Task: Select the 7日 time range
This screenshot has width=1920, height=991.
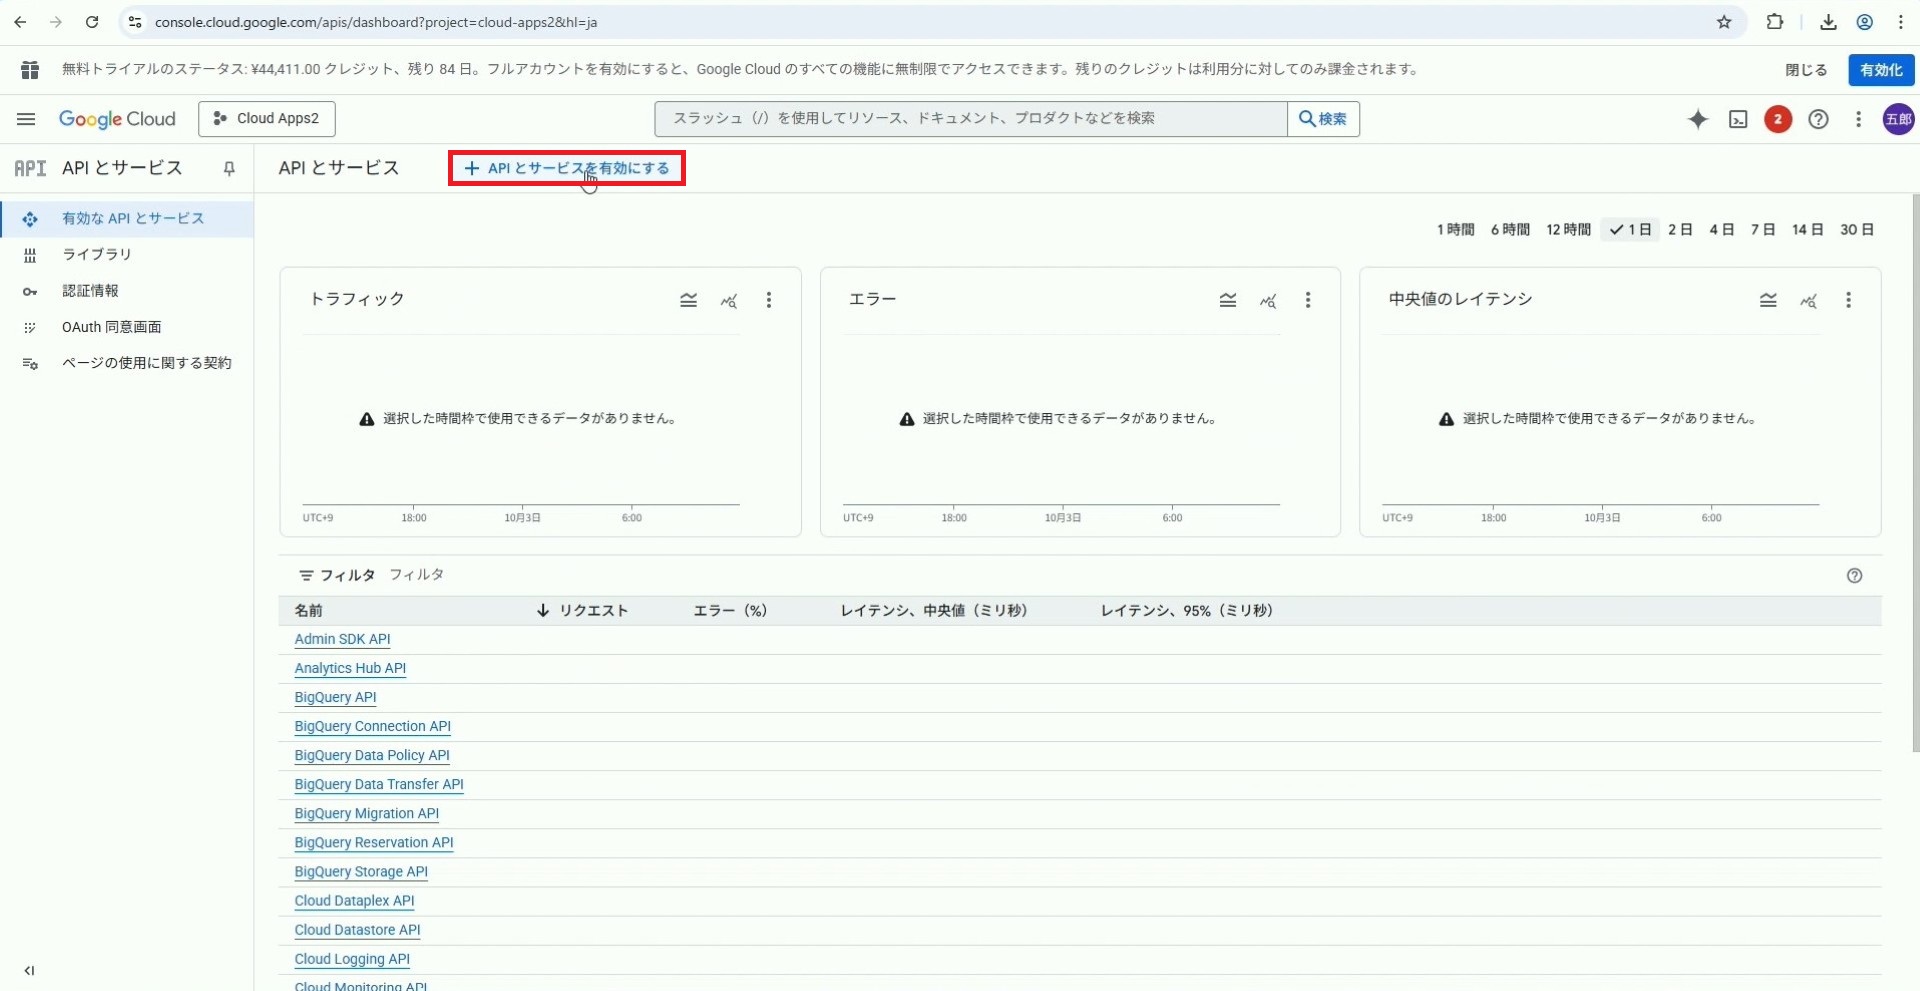Action: [x=1762, y=230]
